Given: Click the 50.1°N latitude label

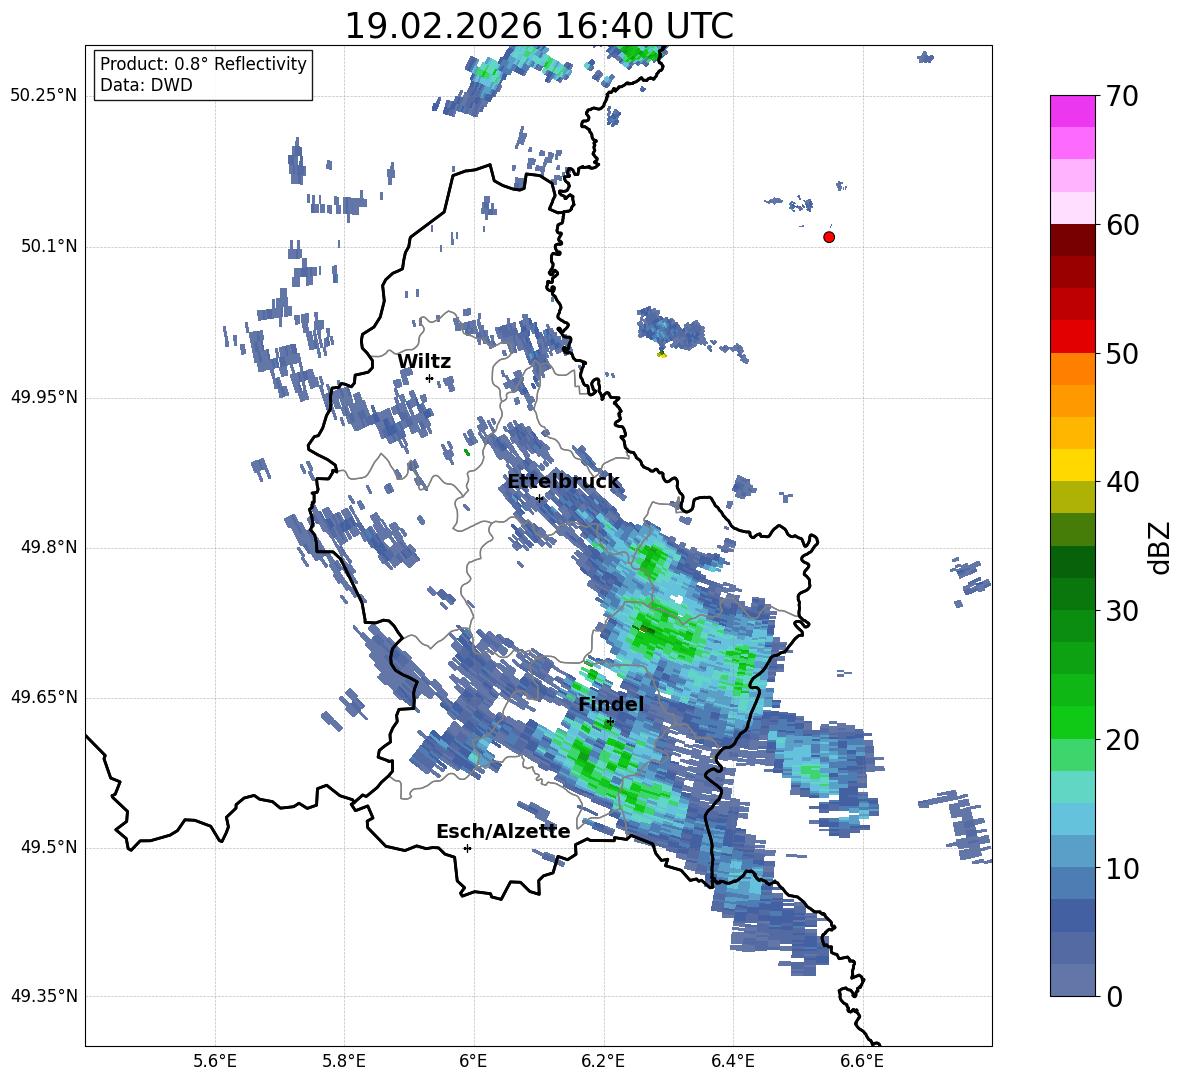Looking at the screenshot, I should (x=49, y=247).
